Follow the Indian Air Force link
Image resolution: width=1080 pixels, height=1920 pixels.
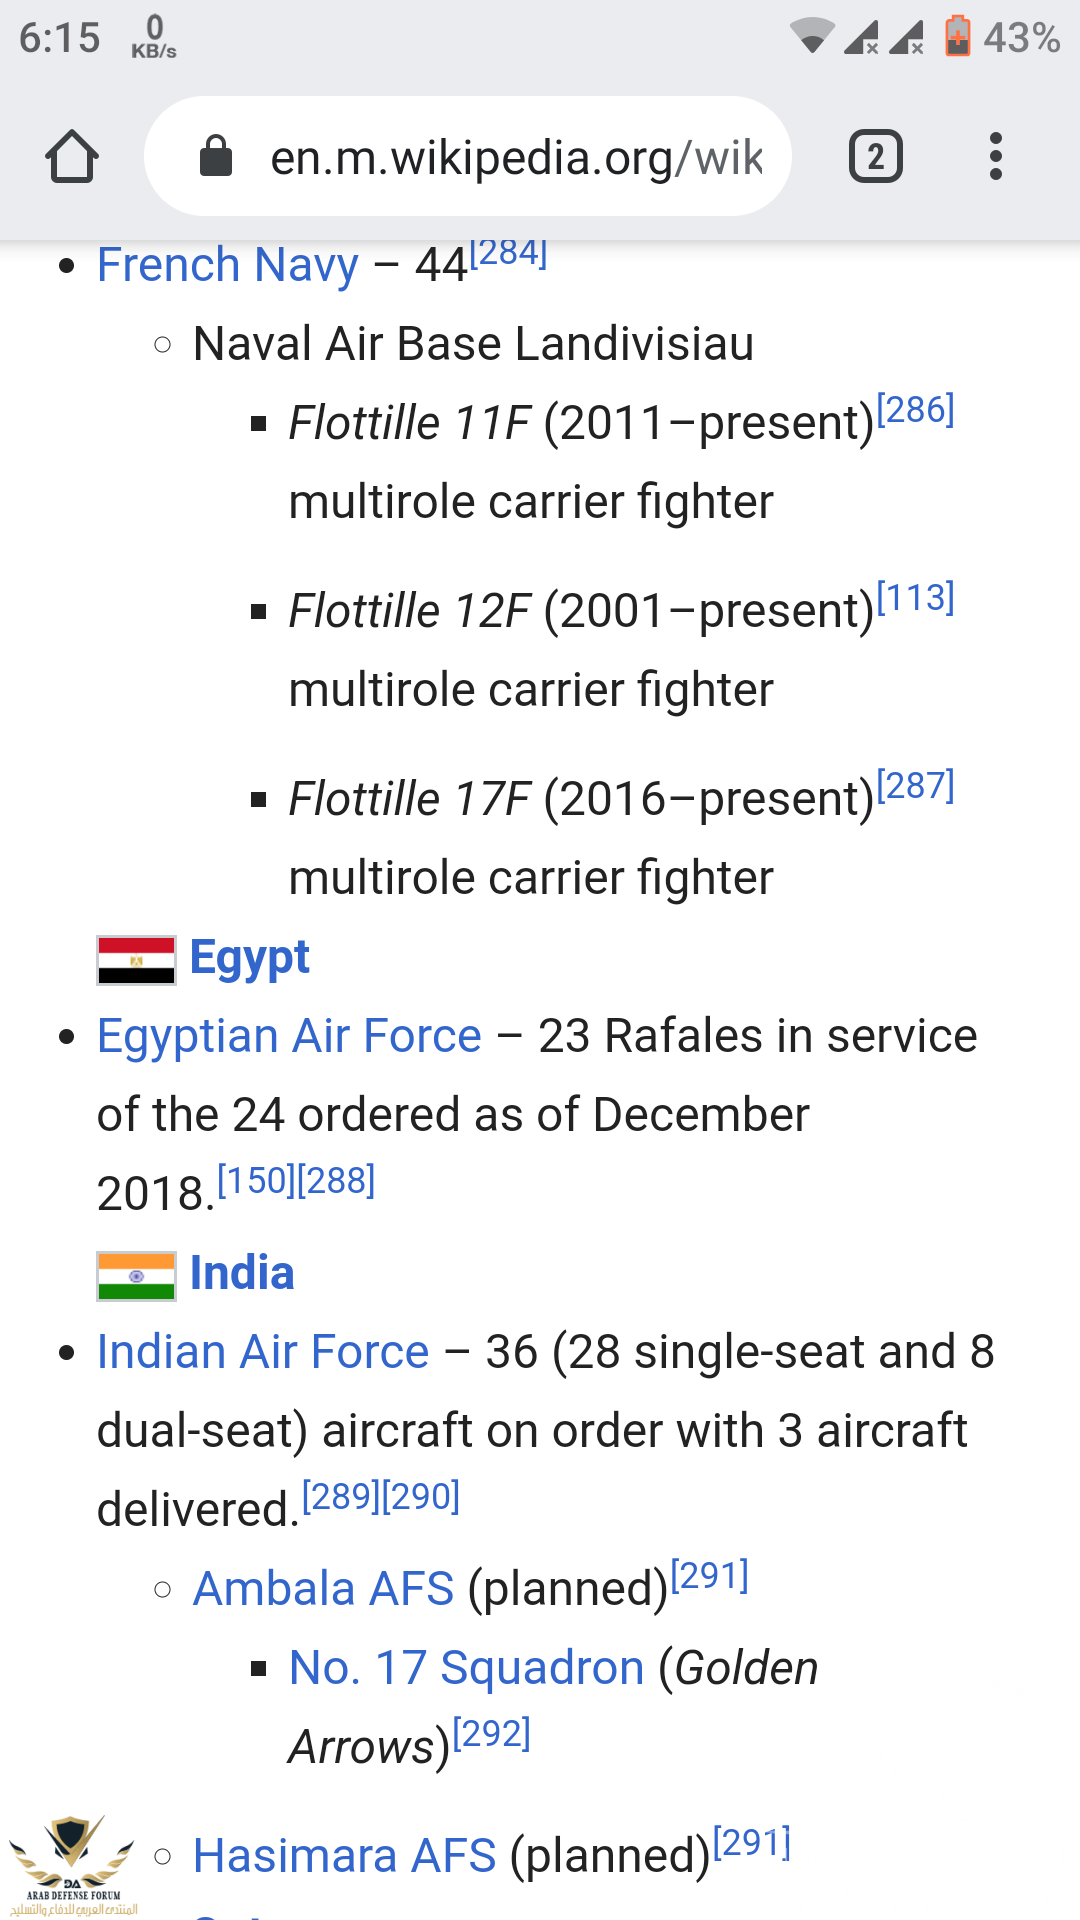coord(263,1352)
